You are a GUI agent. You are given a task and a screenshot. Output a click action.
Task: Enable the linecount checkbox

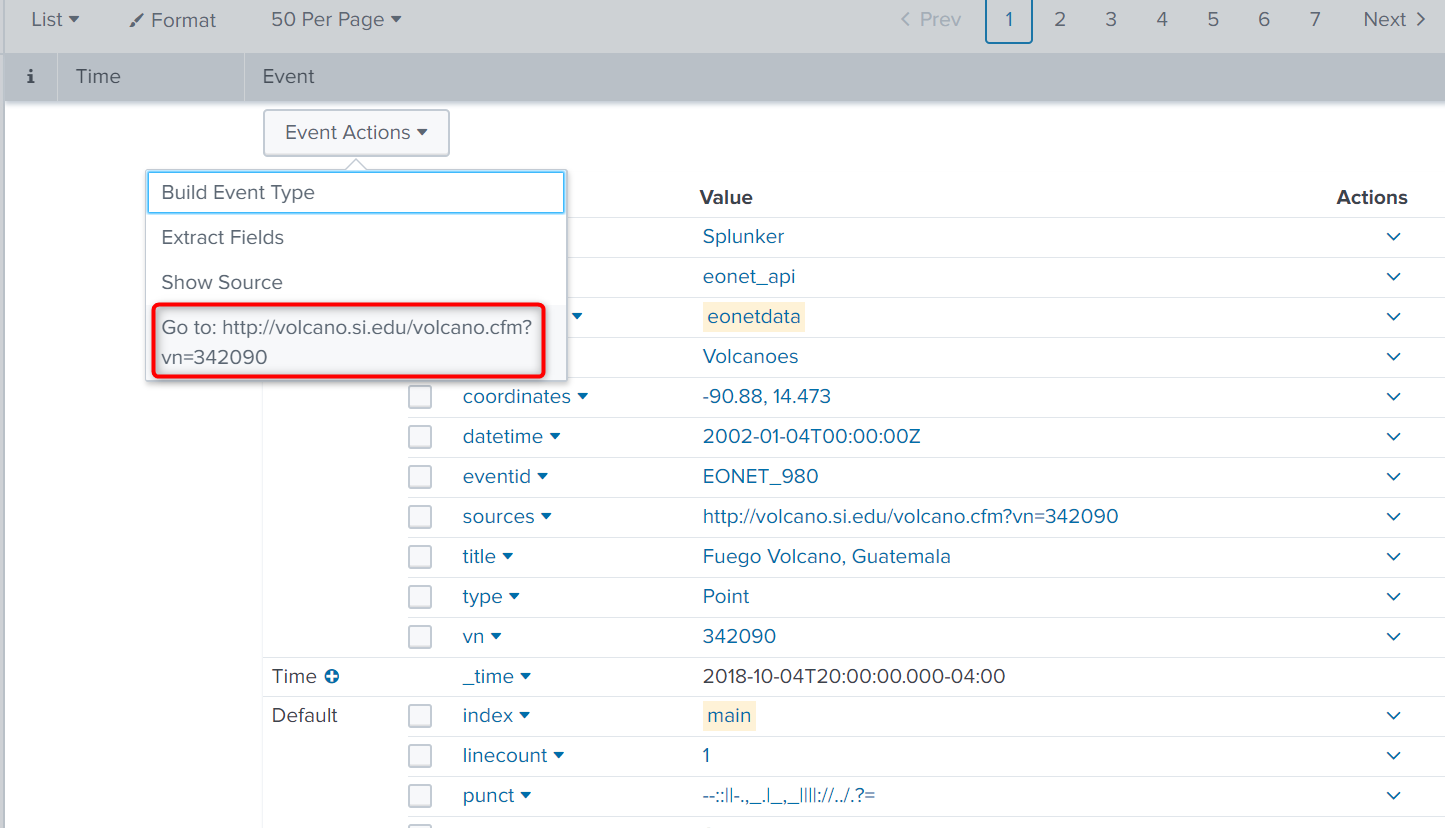(x=420, y=755)
